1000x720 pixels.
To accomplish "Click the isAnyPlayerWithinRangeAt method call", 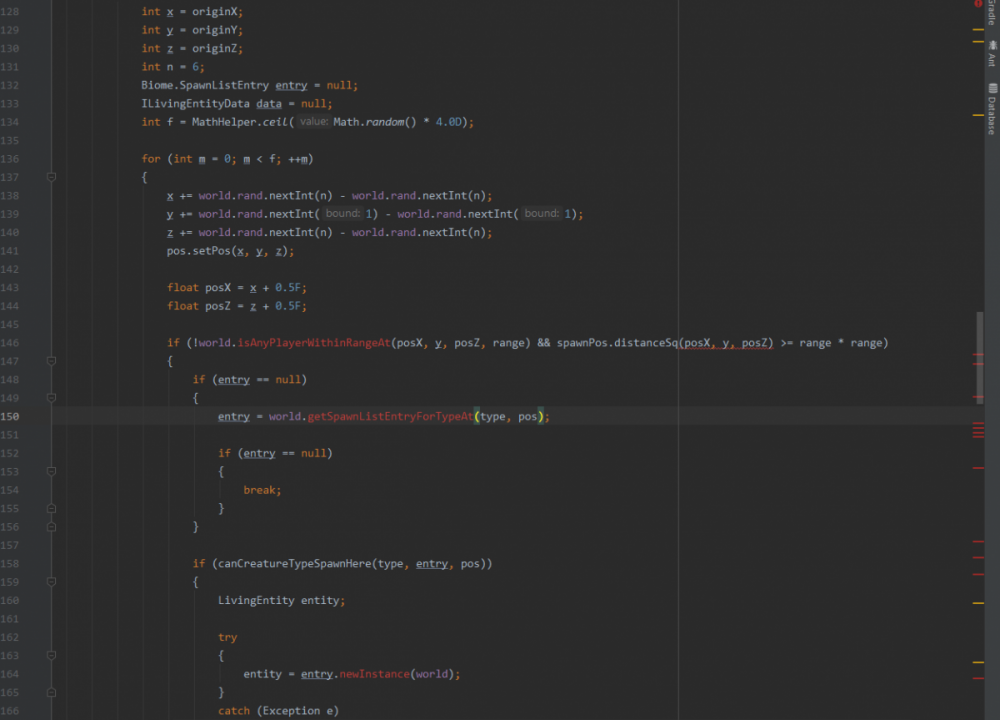I will click(x=314, y=343).
